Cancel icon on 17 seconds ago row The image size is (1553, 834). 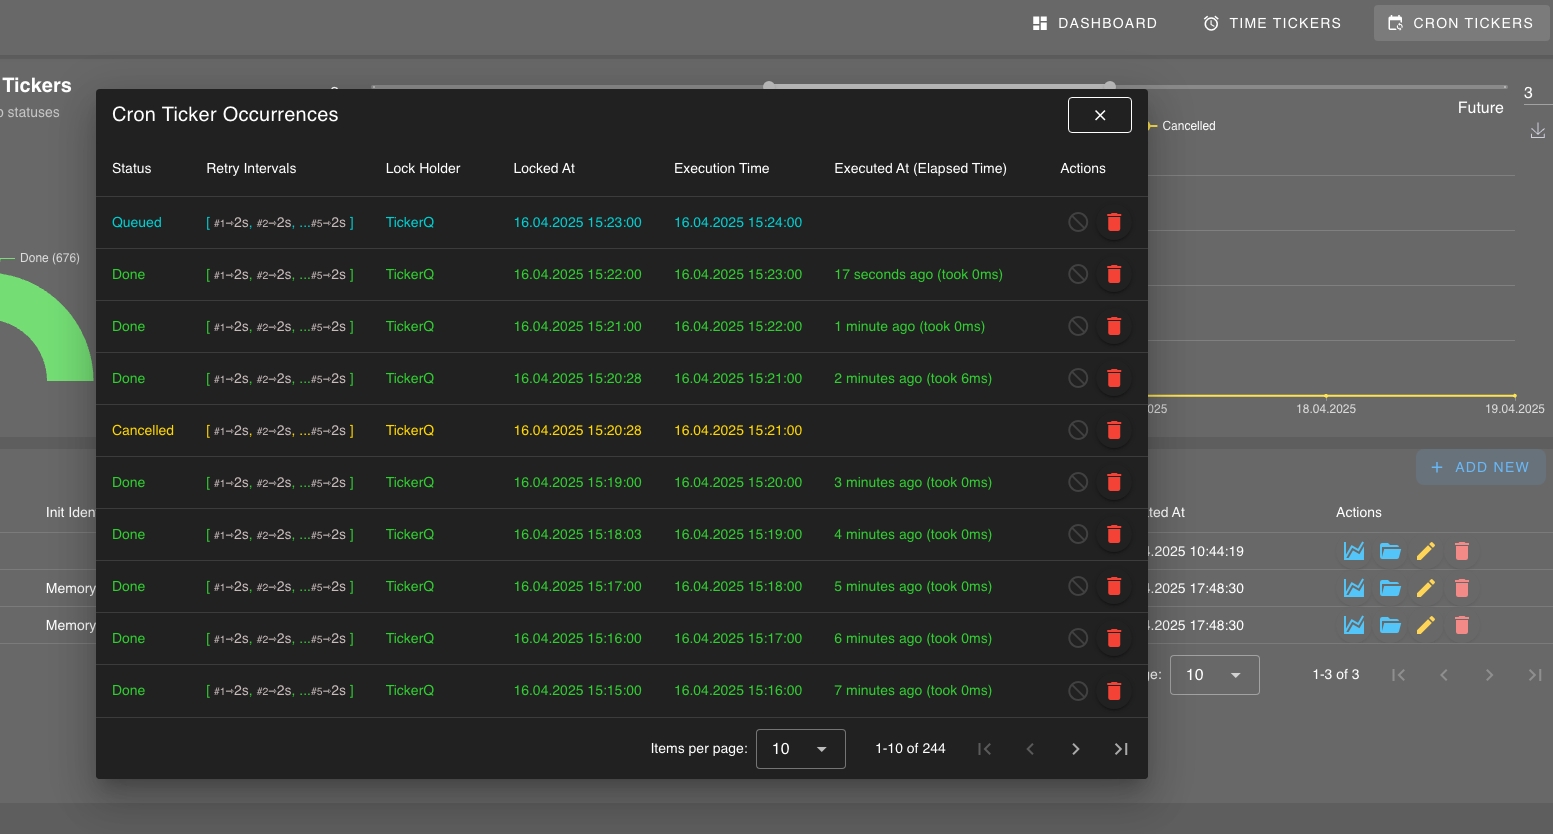click(x=1078, y=274)
